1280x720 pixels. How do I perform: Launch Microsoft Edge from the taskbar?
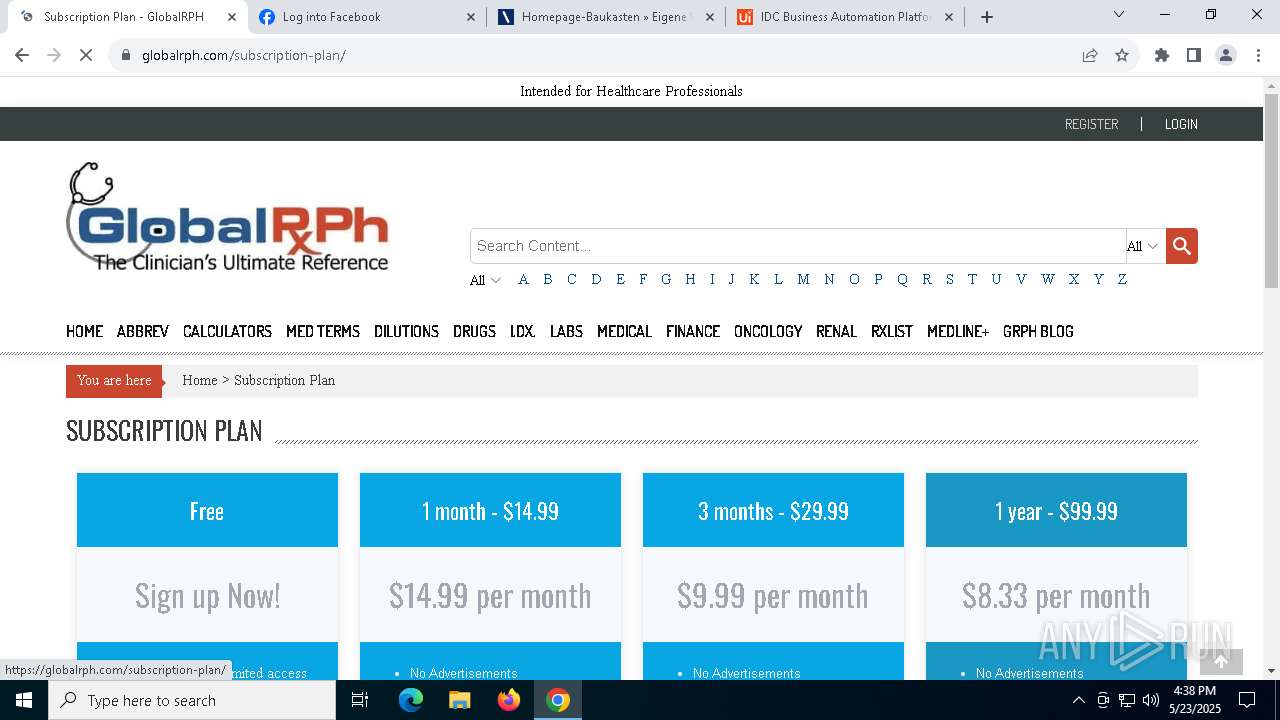pyautogui.click(x=411, y=700)
